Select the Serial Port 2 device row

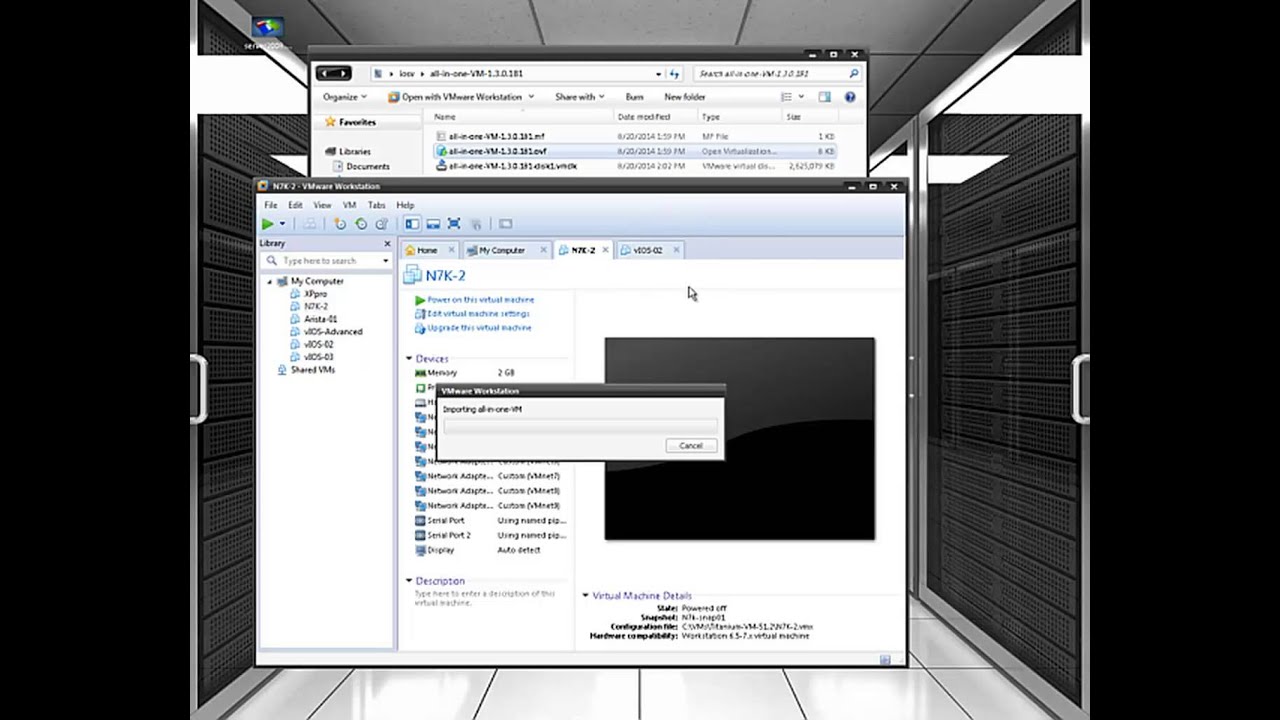coord(490,536)
